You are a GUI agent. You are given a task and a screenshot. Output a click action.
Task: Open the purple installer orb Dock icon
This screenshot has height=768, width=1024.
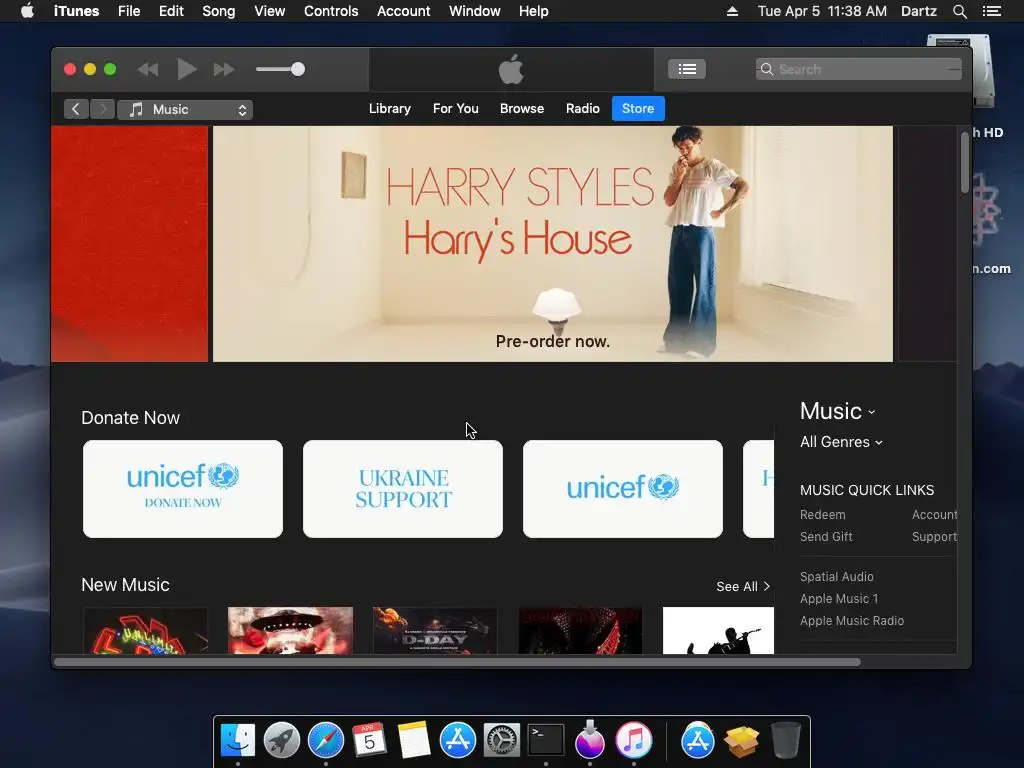590,739
